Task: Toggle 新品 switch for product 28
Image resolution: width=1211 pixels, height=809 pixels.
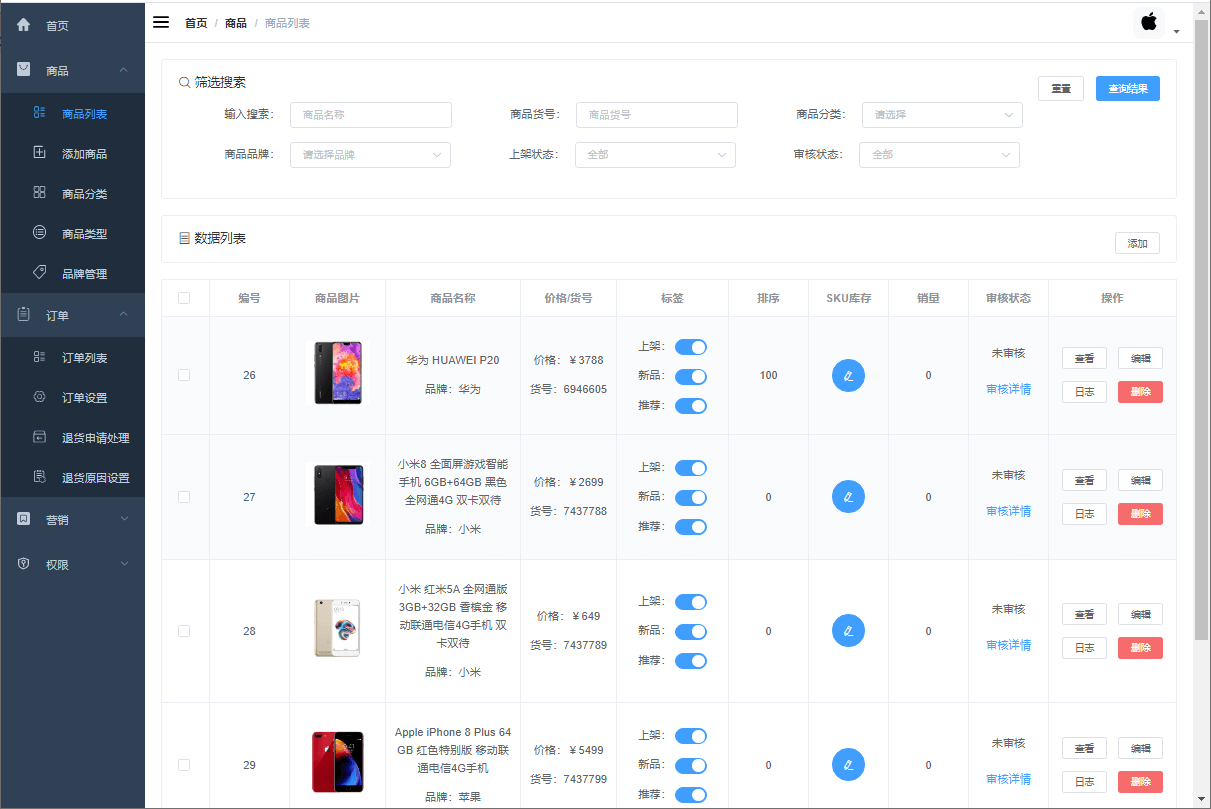Action: (691, 631)
